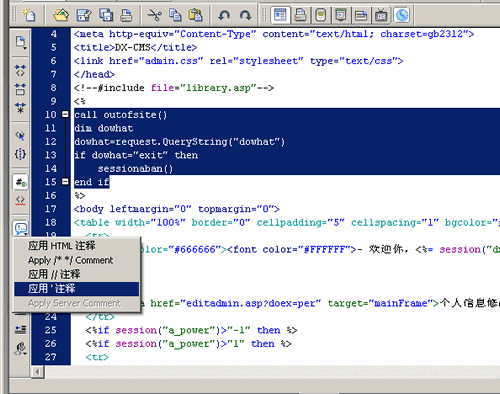Viewport: 500px width, 394px height.
Task: Click the body tag's 'leftmargin="0"' text
Action: tap(150, 209)
